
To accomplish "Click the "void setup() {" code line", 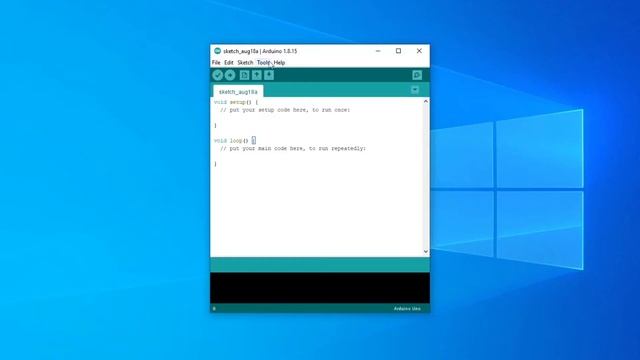I will (236, 102).
